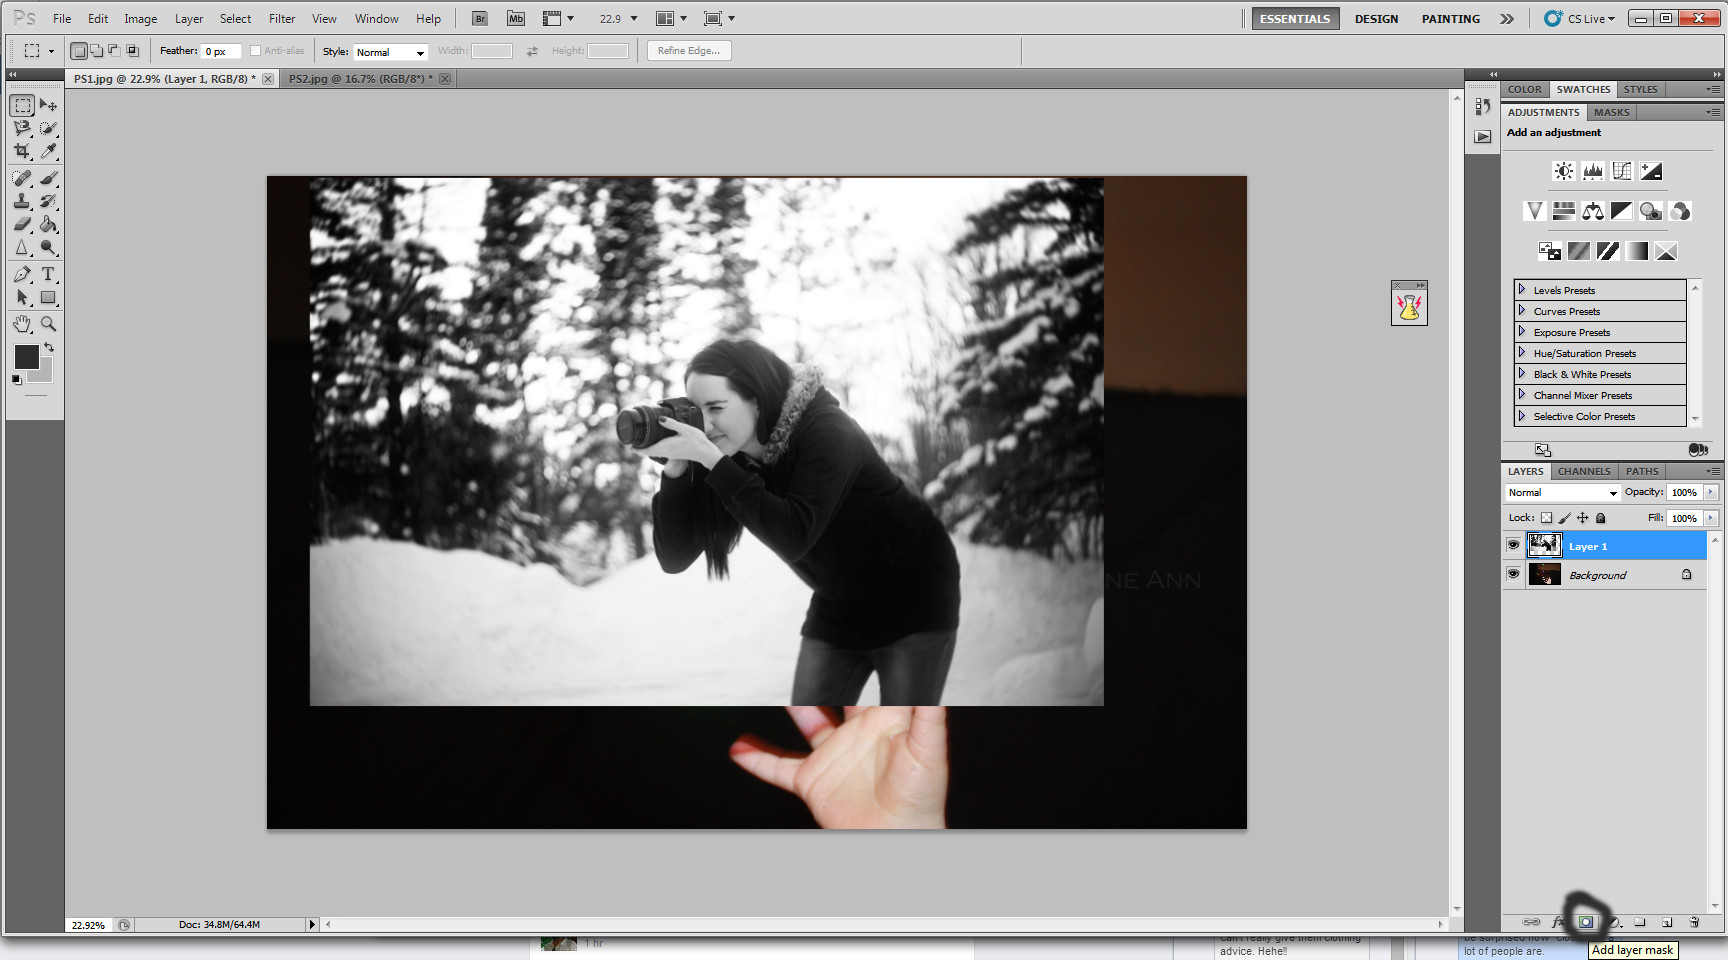This screenshot has height=960, width=1728.
Task: Select the Crop tool
Action: (22, 151)
